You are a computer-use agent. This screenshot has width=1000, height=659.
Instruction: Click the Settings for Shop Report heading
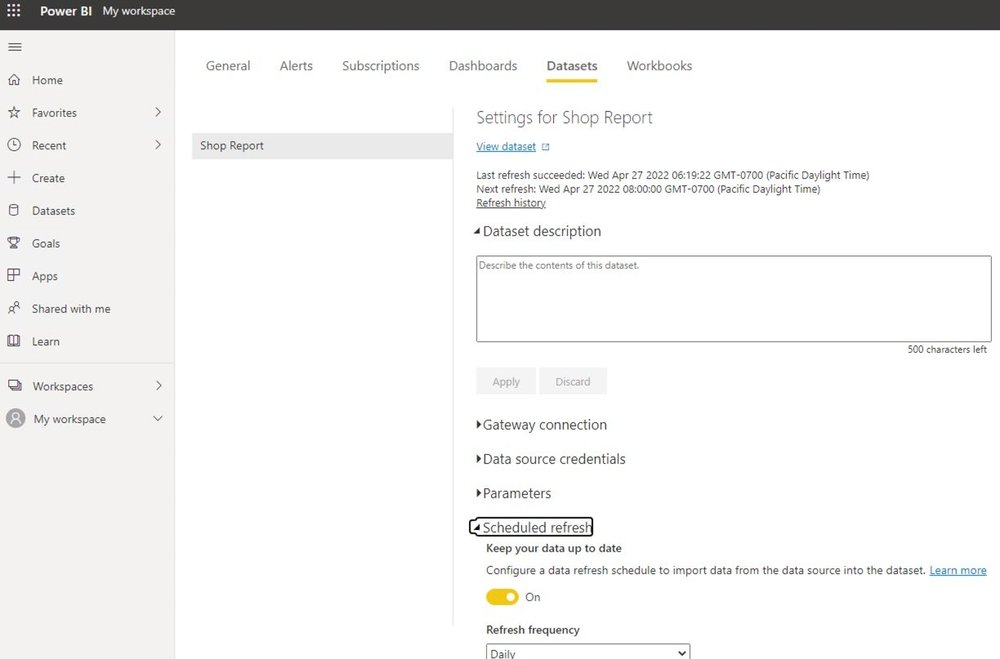(x=564, y=117)
